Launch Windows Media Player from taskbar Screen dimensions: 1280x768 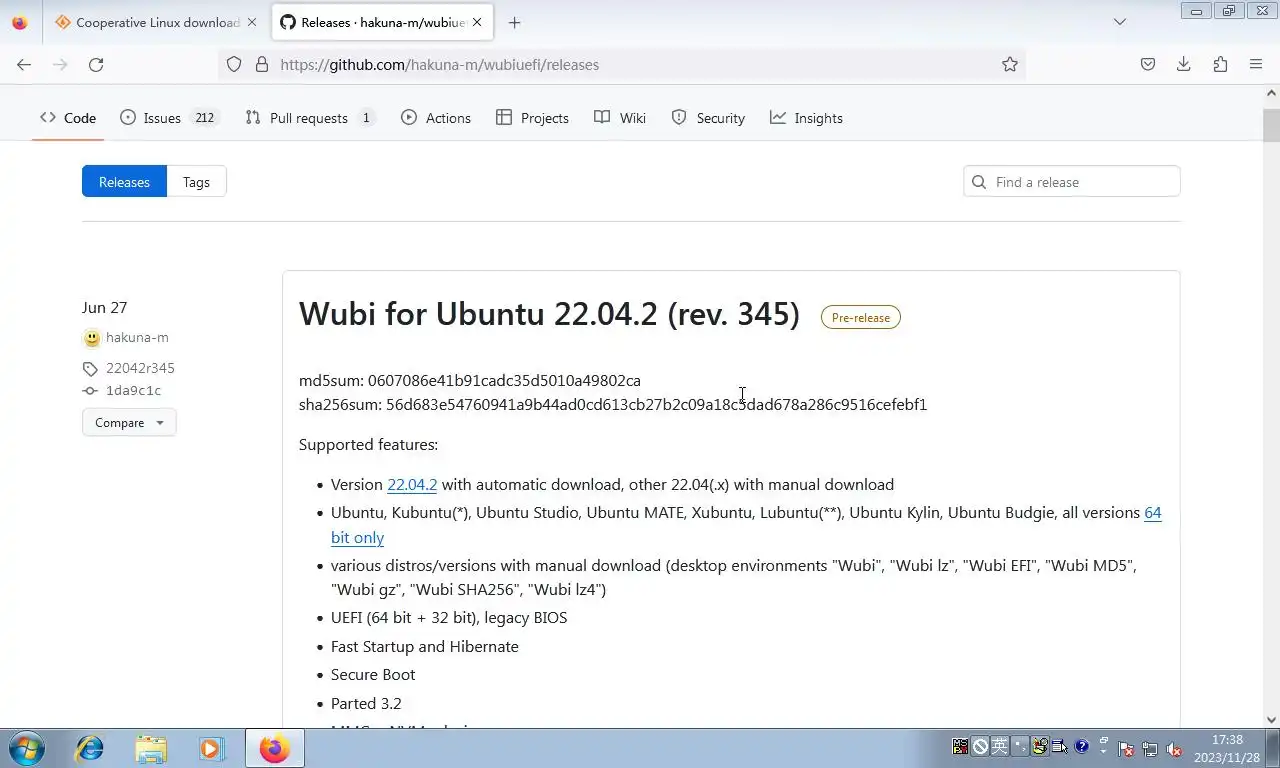211,748
